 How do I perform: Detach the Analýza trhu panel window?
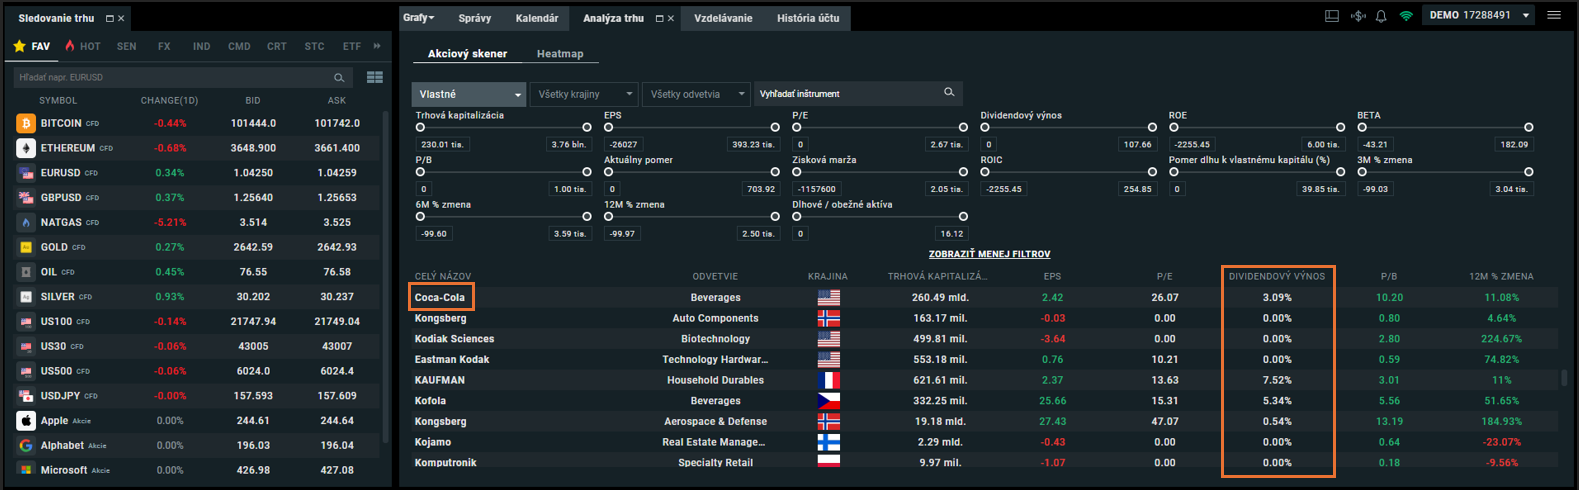point(659,18)
